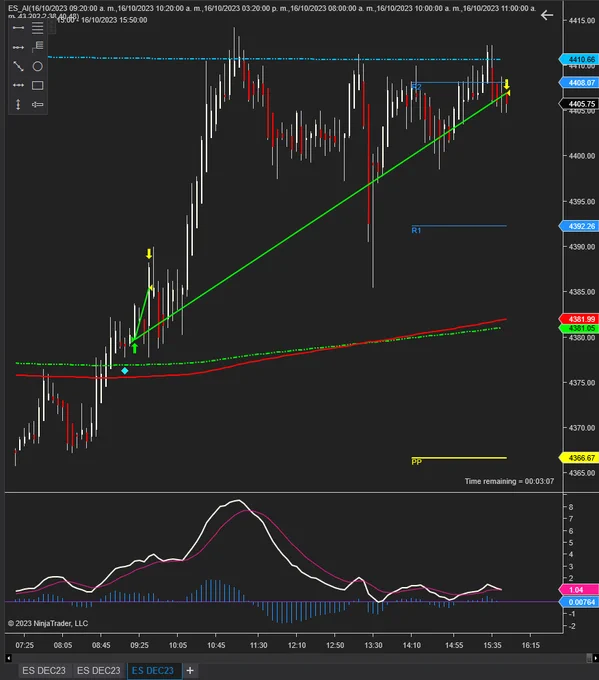Viewport: 599px width, 680px height.
Task: Select the horizontal line segment drawing tool
Action: (x=18, y=28)
